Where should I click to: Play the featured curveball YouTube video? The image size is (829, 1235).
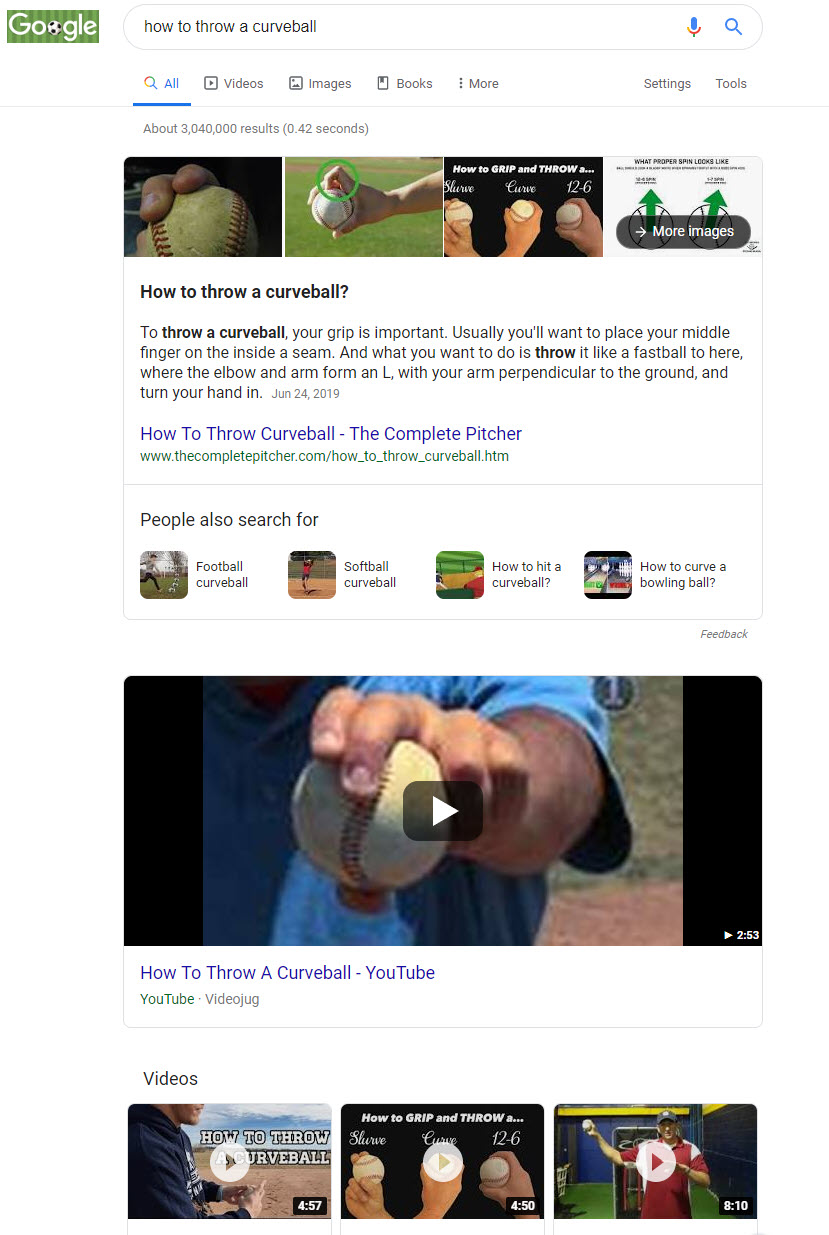click(443, 811)
